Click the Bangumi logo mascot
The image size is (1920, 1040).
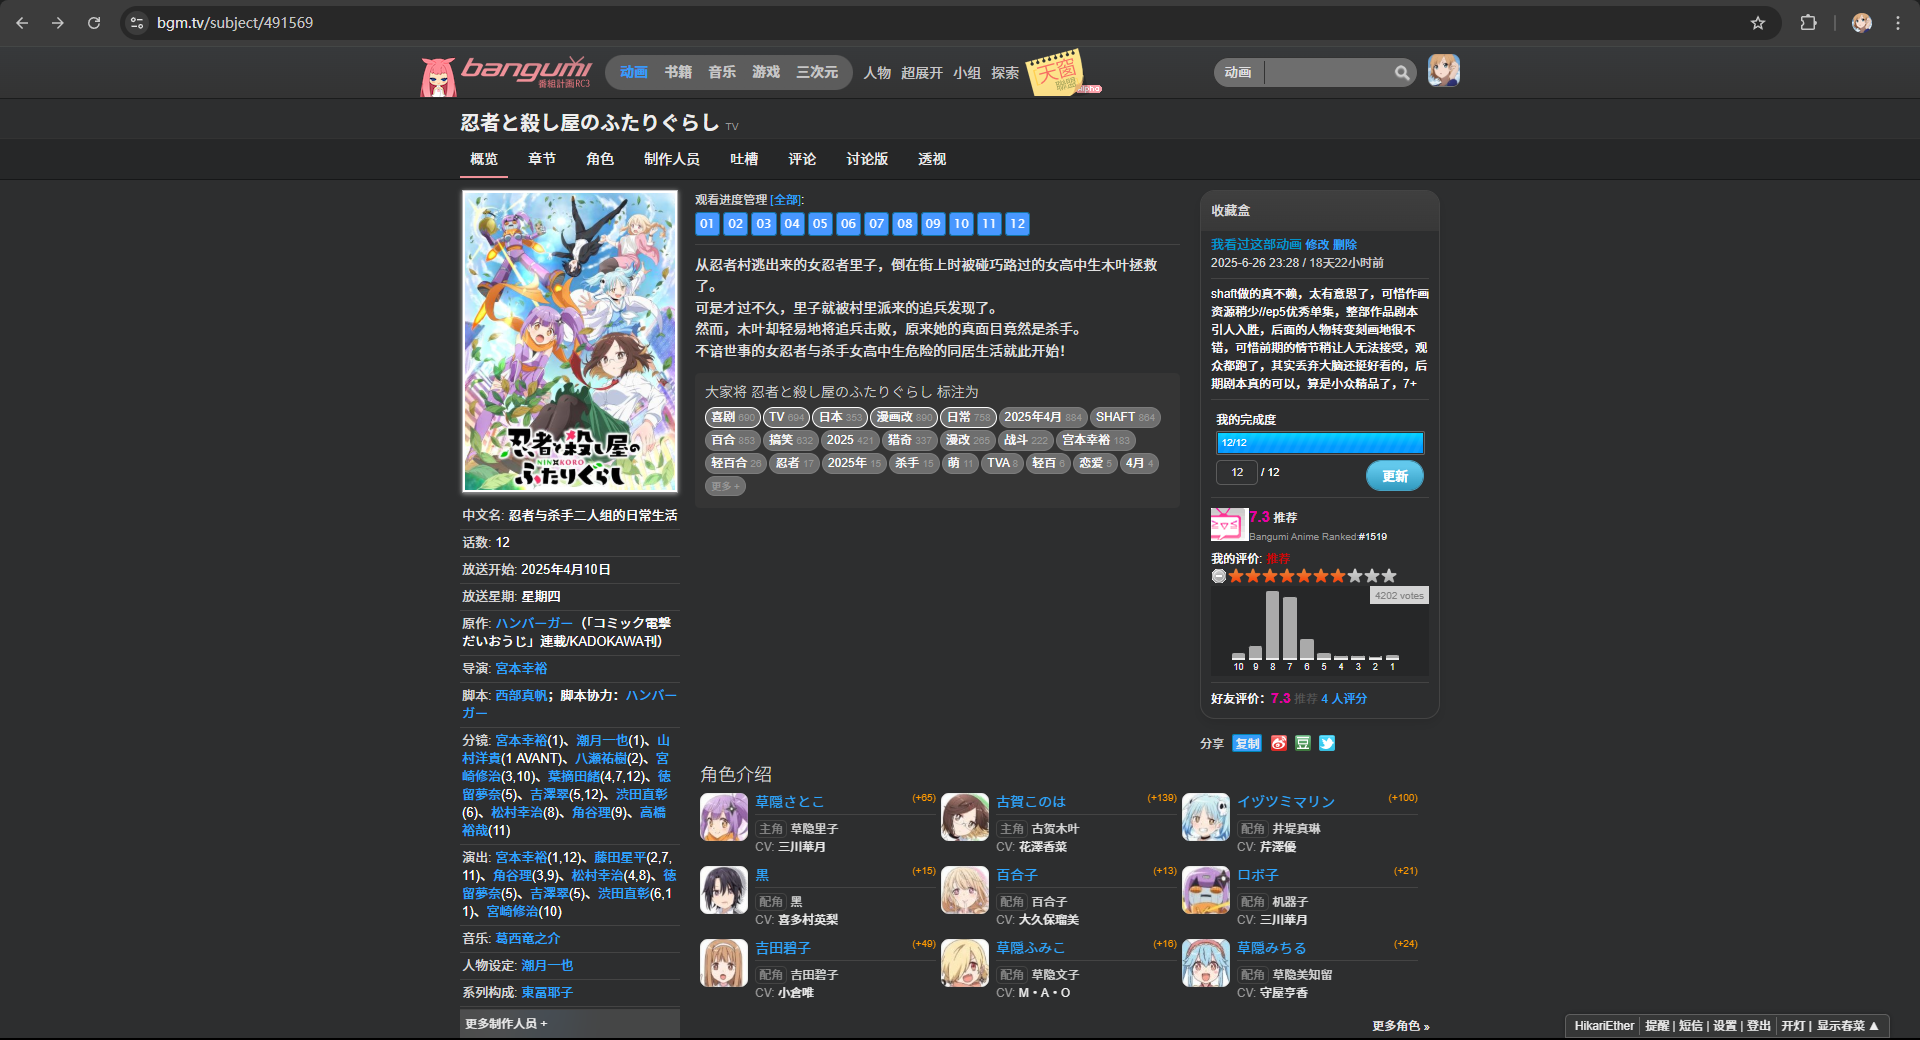point(438,76)
